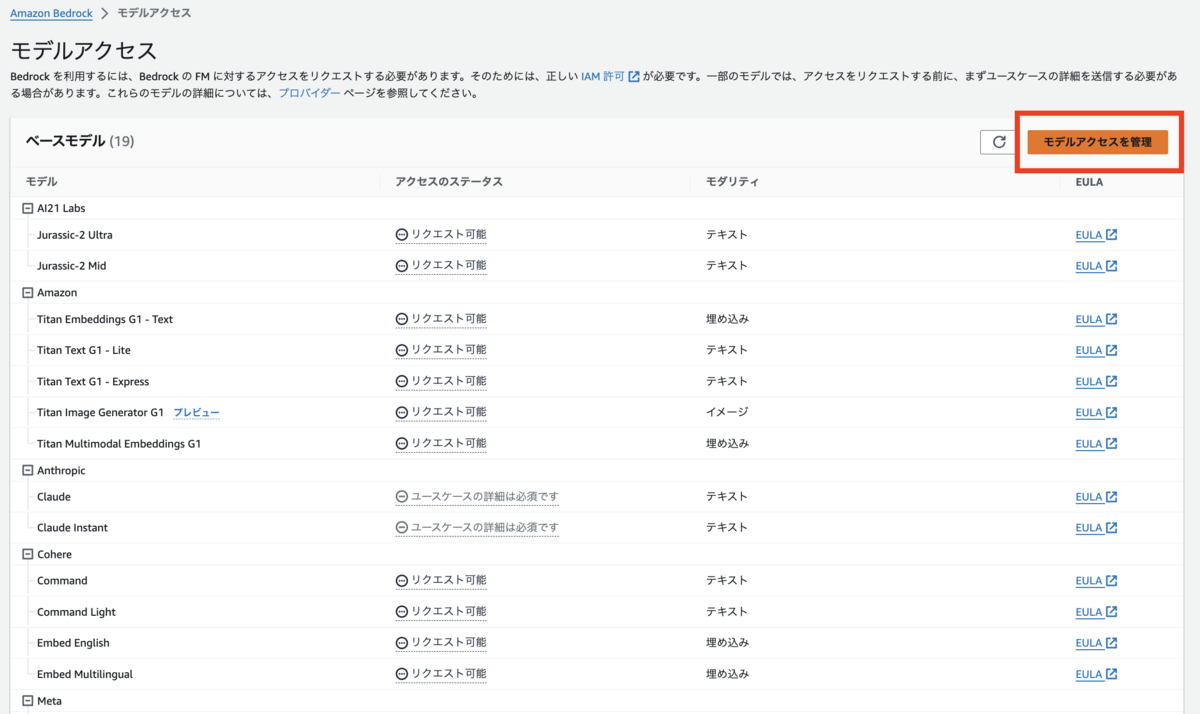Collapse the Anthropic provider group
Viewport: 1200px width, 714px height.
pyautogui.click(x=28, y=471)
